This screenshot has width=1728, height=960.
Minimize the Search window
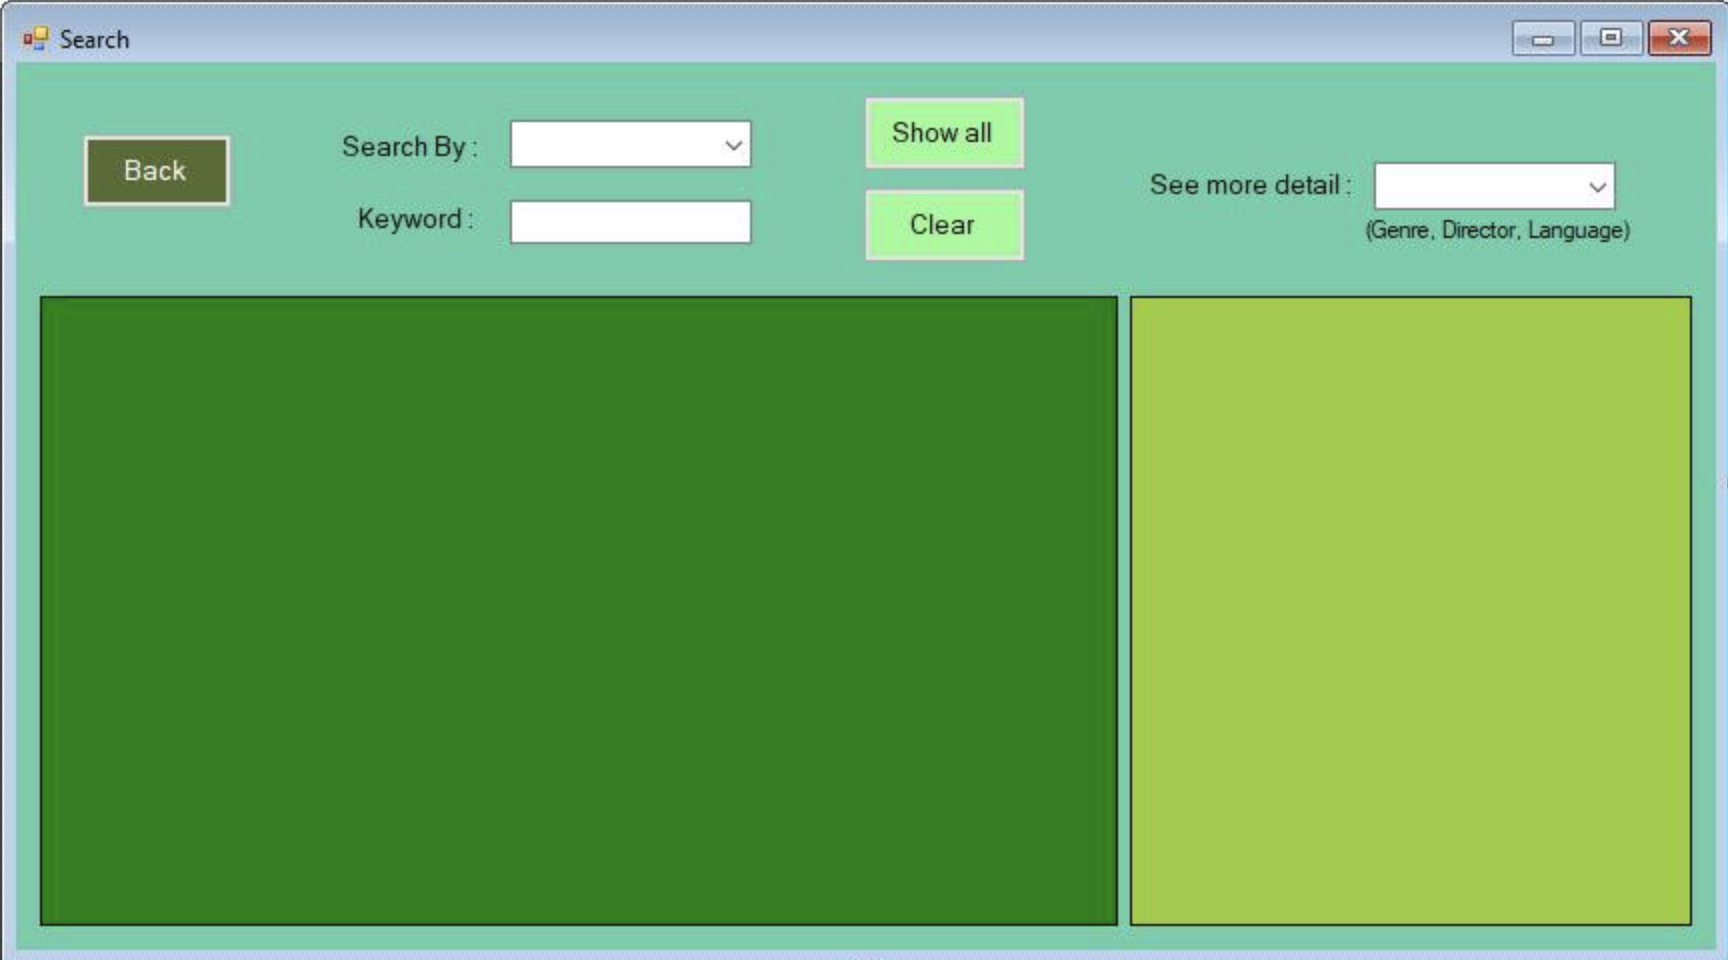coord(1542,39)
